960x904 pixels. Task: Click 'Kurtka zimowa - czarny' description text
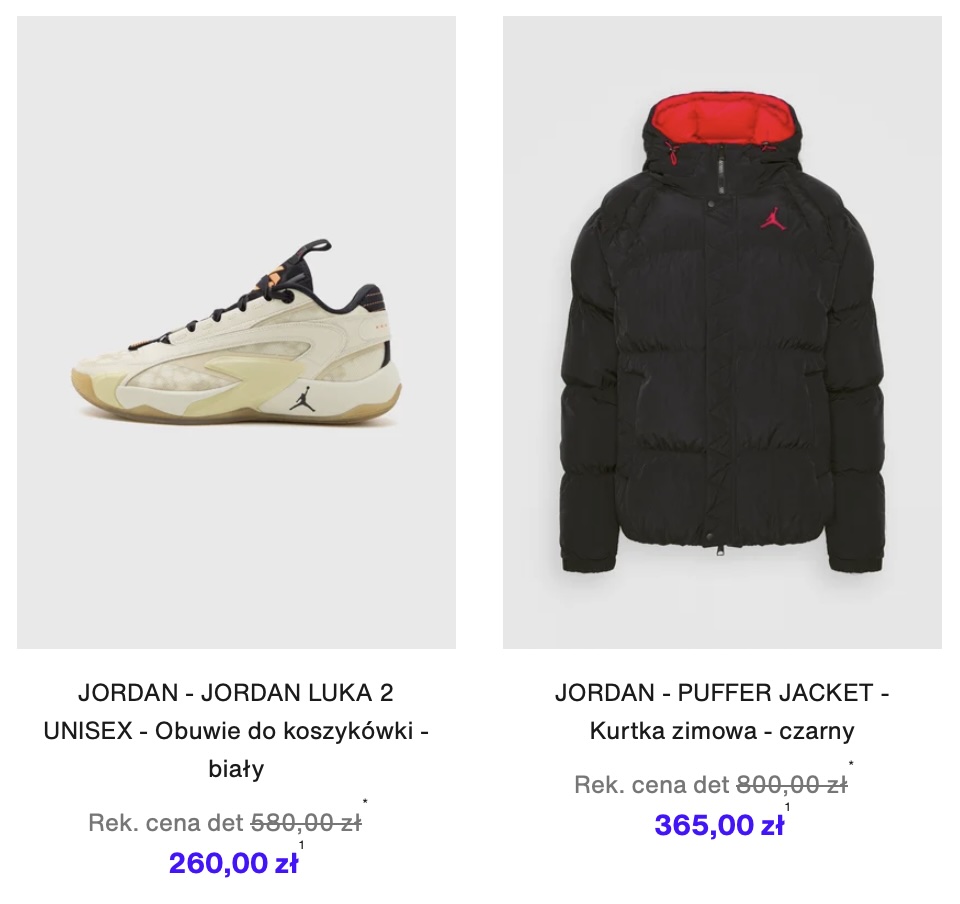coord(722,730)
